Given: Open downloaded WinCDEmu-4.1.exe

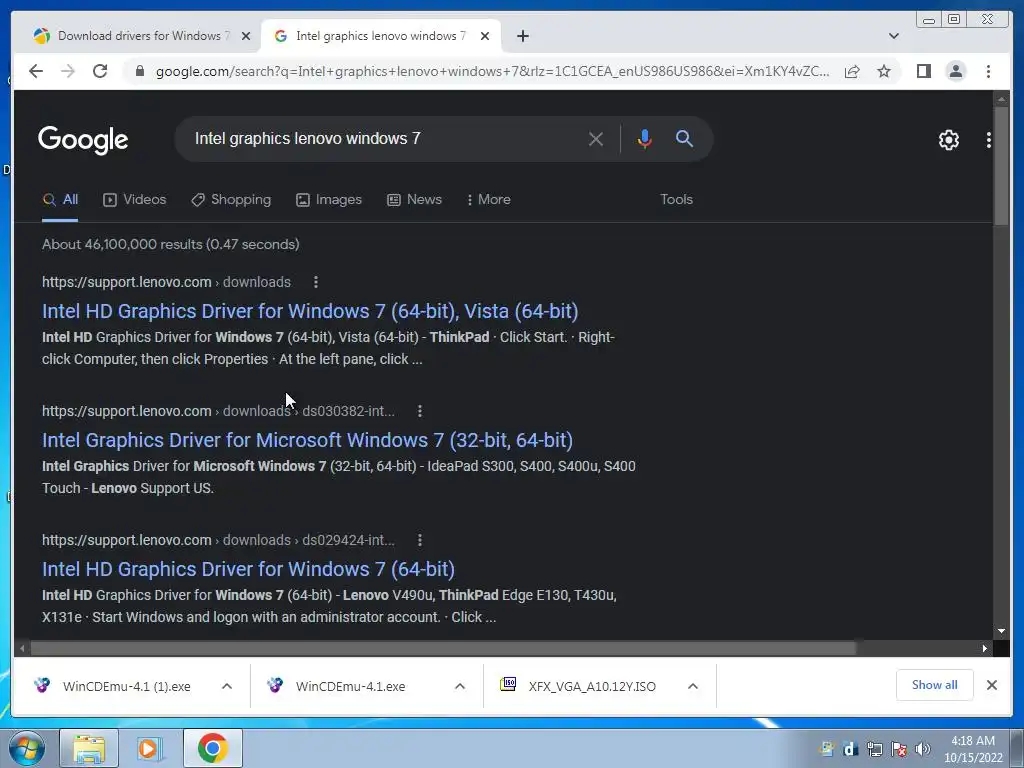Looking at the screenshot, I should coord(350,686).
